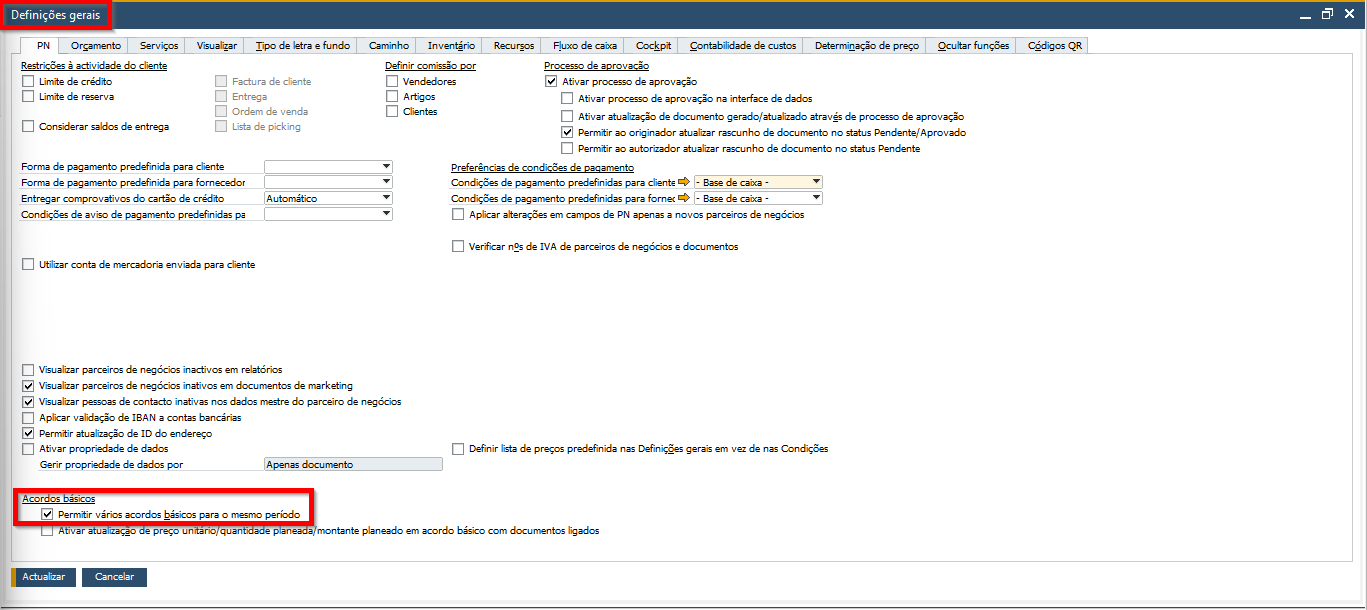Open the Códigos QR tab
1367x610 pixels.
[x=1054, y=46]
